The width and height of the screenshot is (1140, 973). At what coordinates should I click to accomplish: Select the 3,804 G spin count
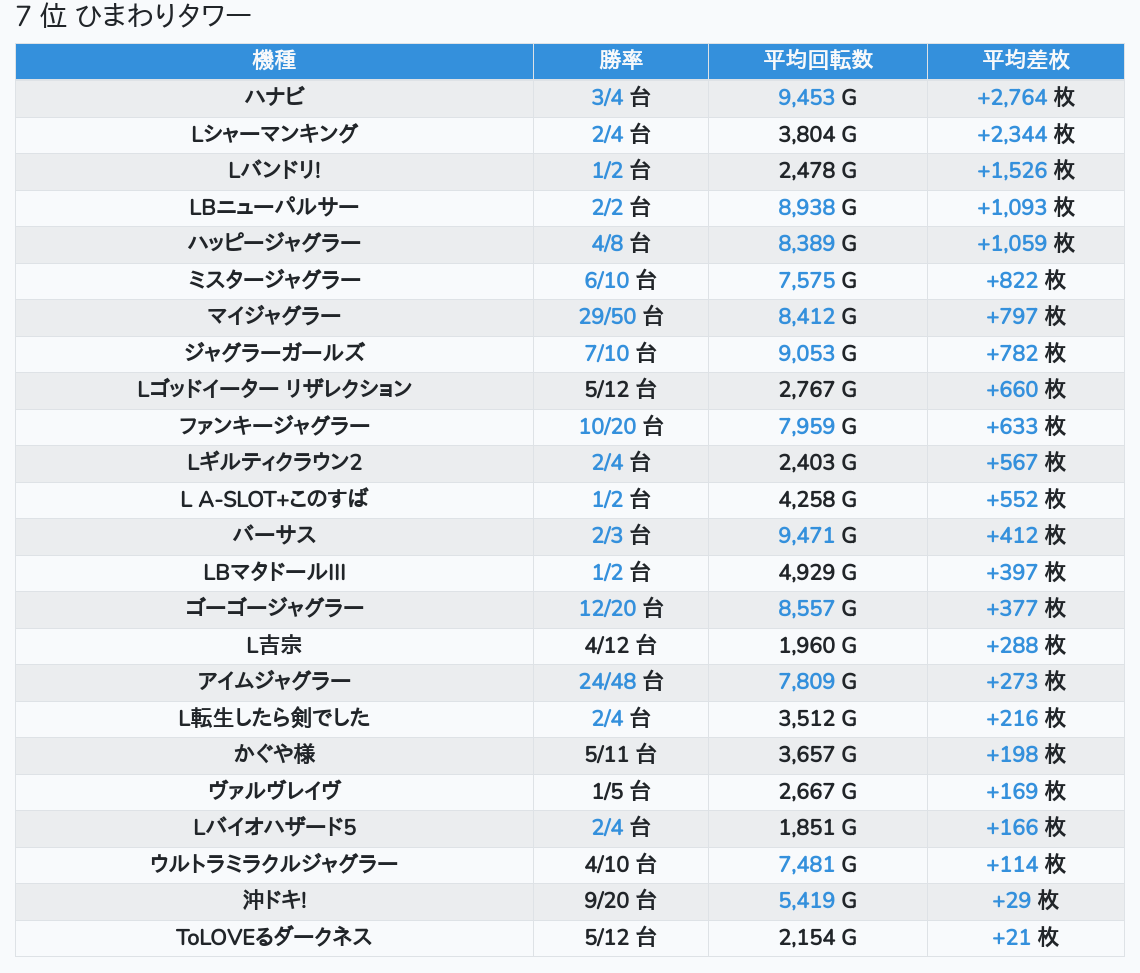coord(818,134)
